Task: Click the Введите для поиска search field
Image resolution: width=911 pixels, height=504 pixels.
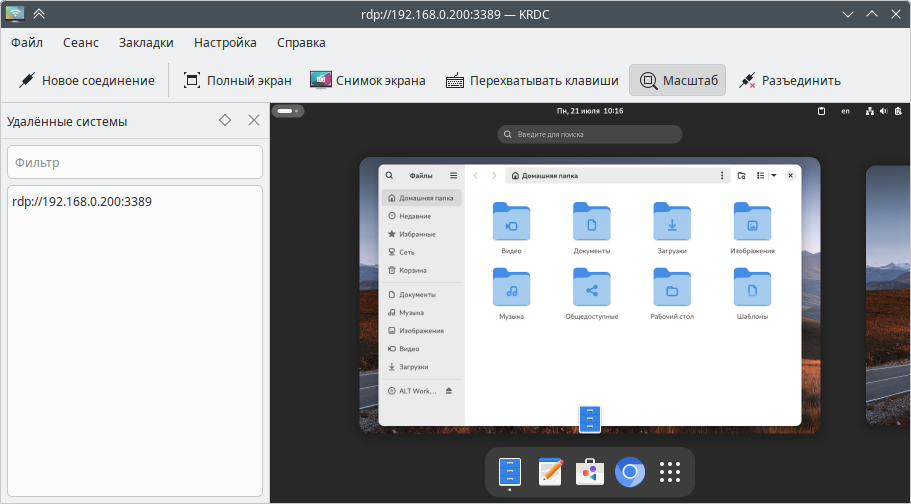Action: [590, 134]
